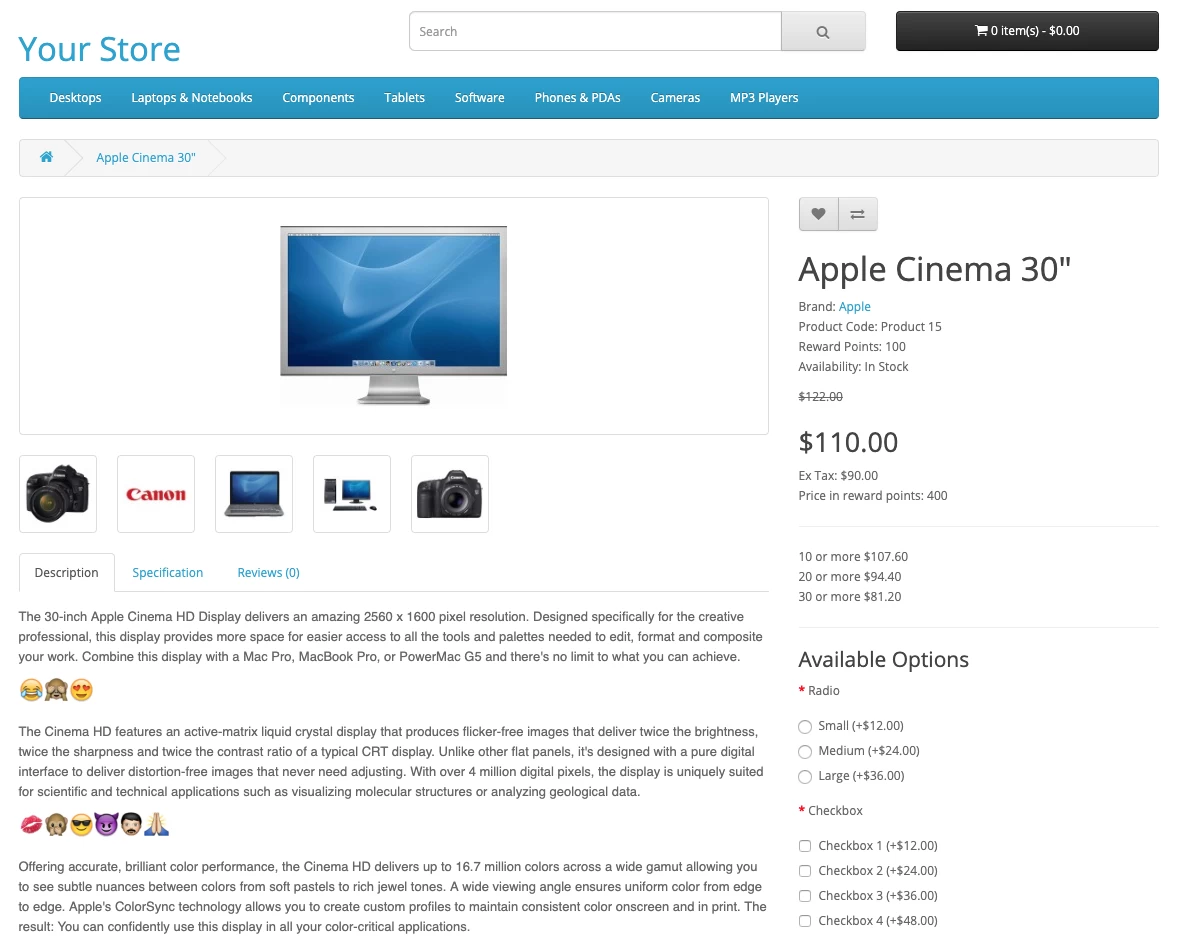Click the magnifier search button
This screenshot has height=944, width=1187.
pos(823,32)
